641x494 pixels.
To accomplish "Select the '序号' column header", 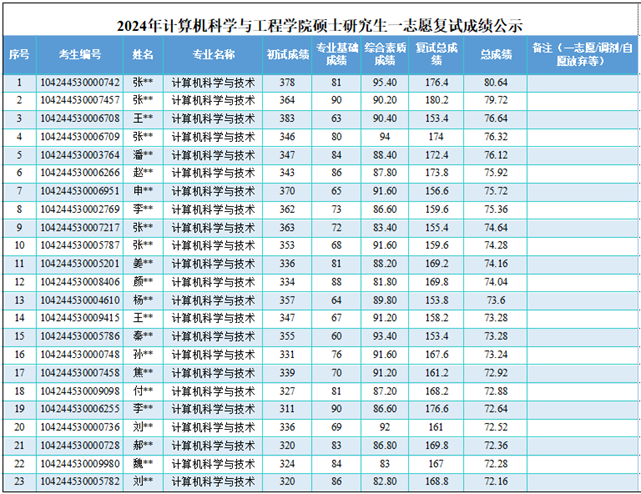I will pos(18,54).
